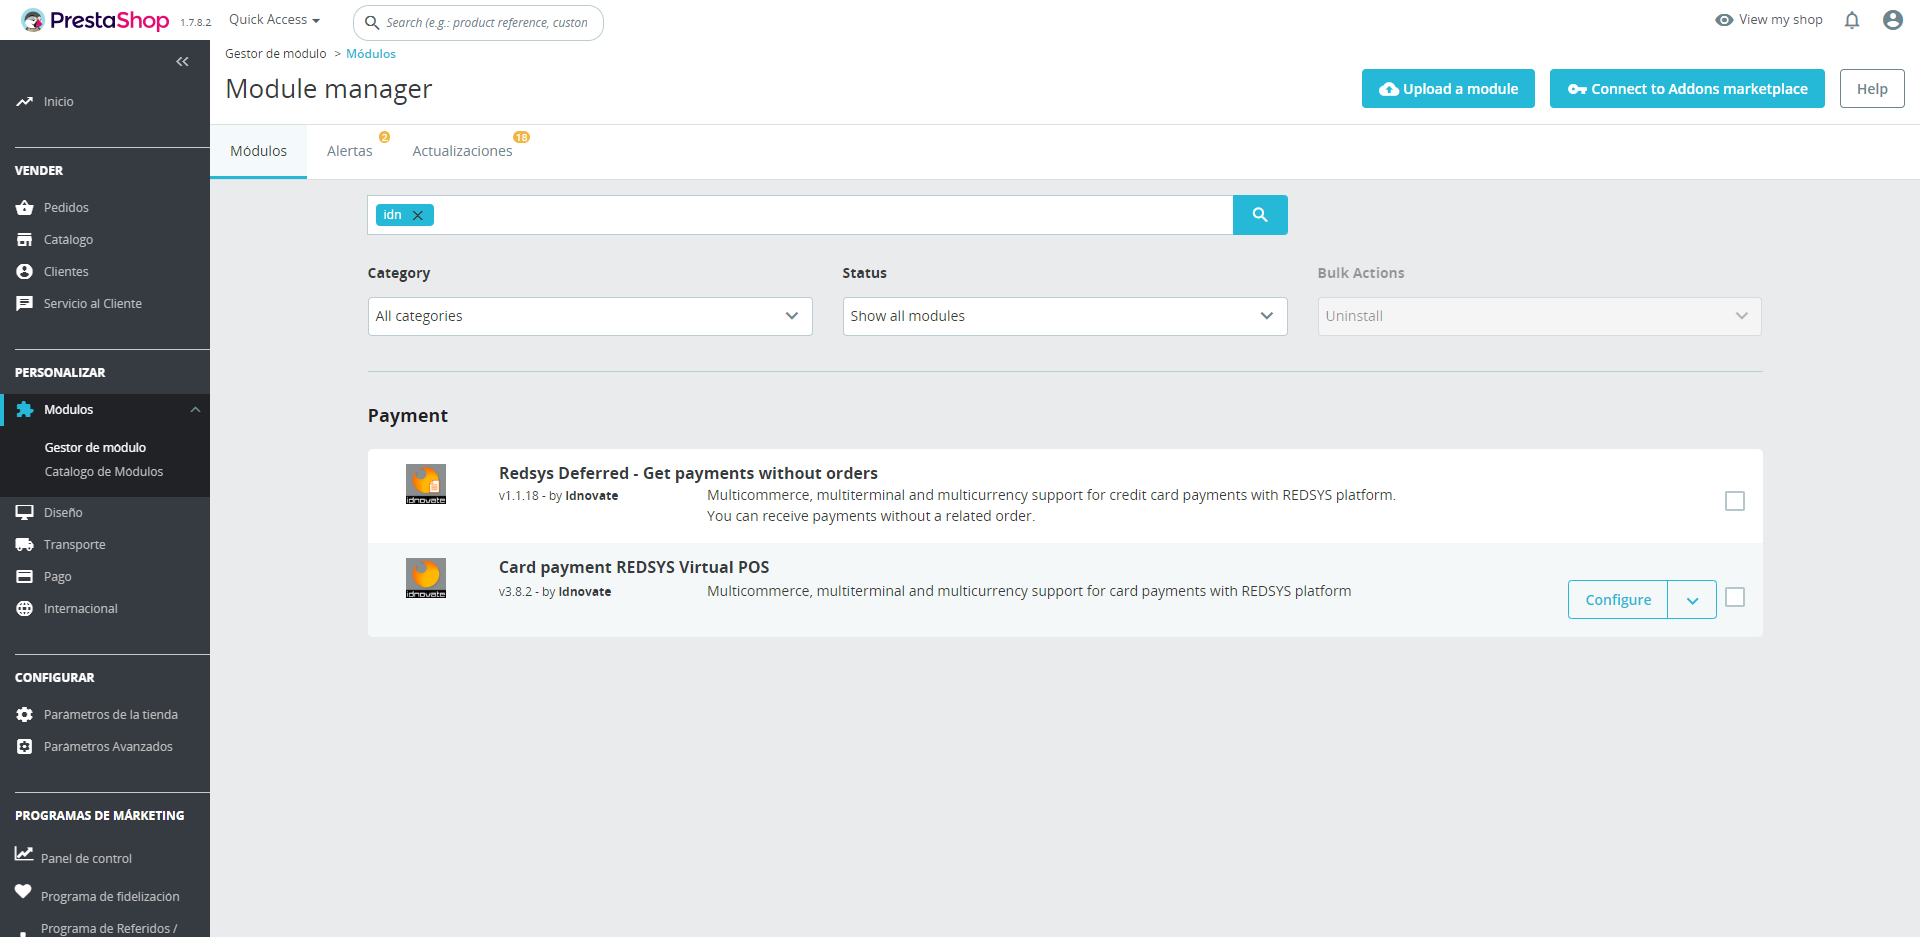This screenshot has width=1920, height=937.
Task: Click the Redsys Deferred module logo
Action: (426, 484)
